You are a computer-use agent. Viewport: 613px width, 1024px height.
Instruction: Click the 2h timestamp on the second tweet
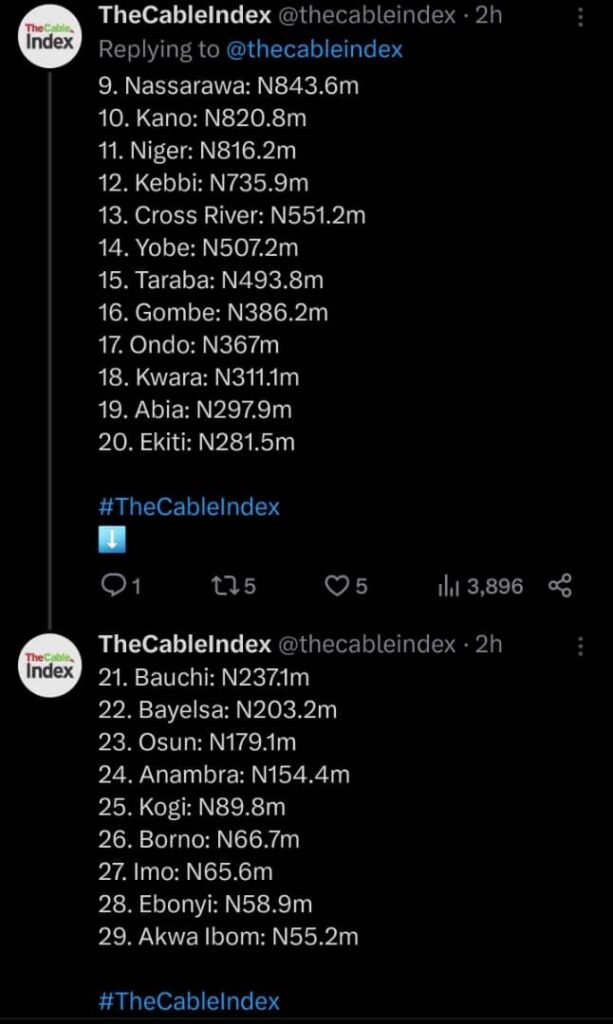(488, 644)
